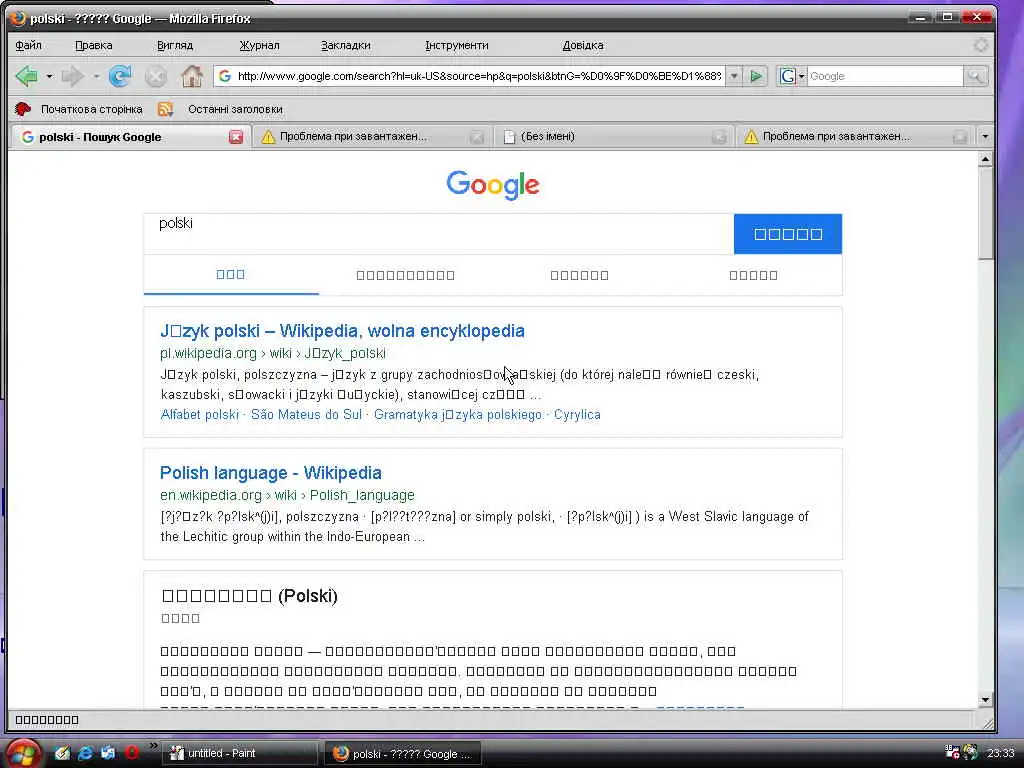Open the Закладки menu
The image size is (1024, 768).
[x=345, y=45]
